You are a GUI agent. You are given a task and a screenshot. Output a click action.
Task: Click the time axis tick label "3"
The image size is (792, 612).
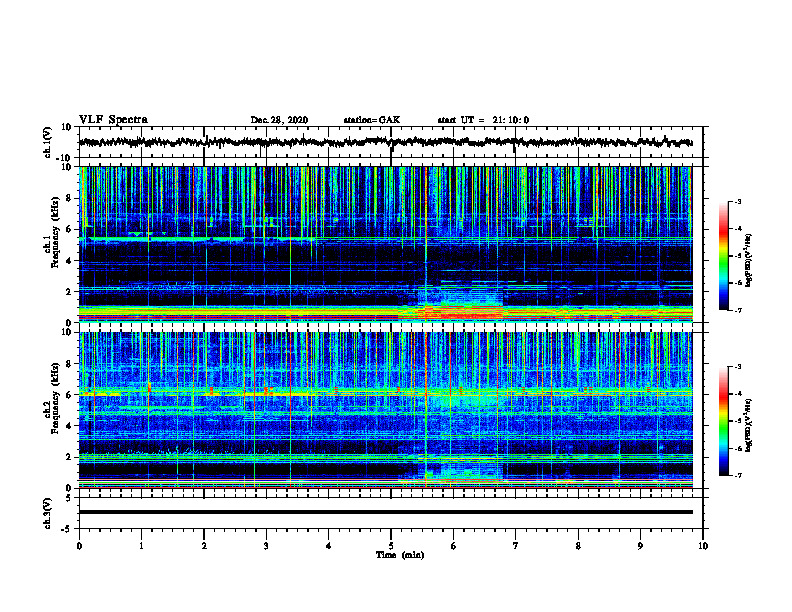[x=266, y=546]
